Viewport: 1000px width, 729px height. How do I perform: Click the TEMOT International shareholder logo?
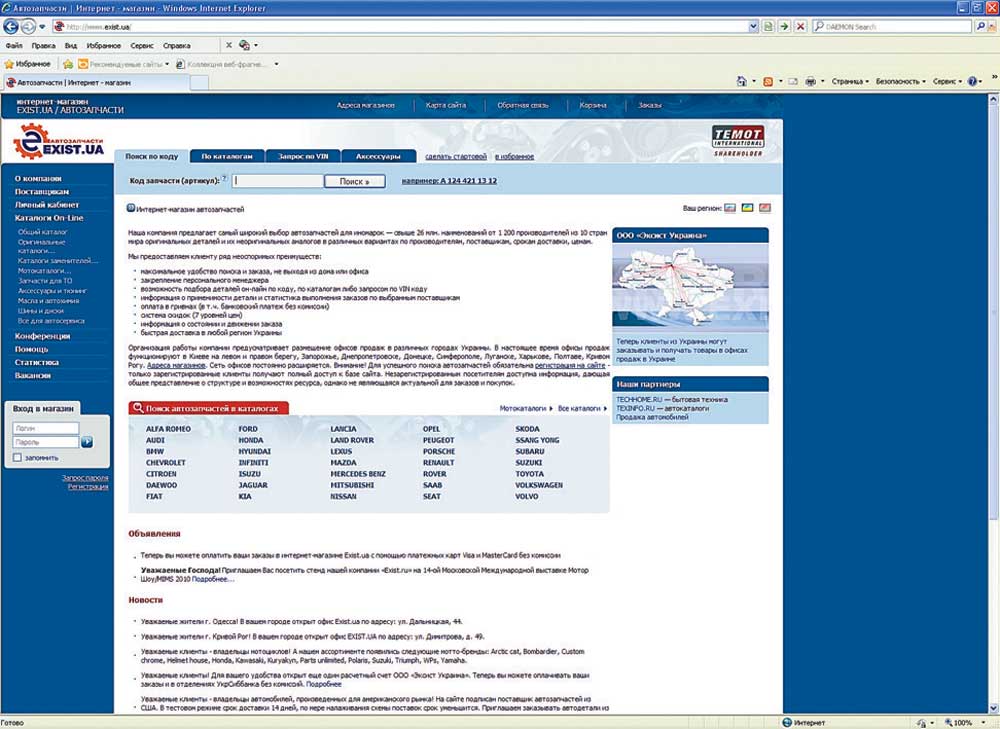pos(738,140)
